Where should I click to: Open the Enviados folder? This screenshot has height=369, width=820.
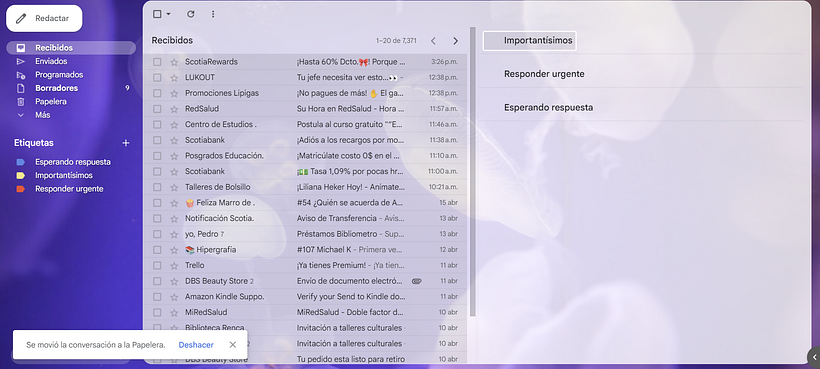pyautogui.click(x=51, y=61)
